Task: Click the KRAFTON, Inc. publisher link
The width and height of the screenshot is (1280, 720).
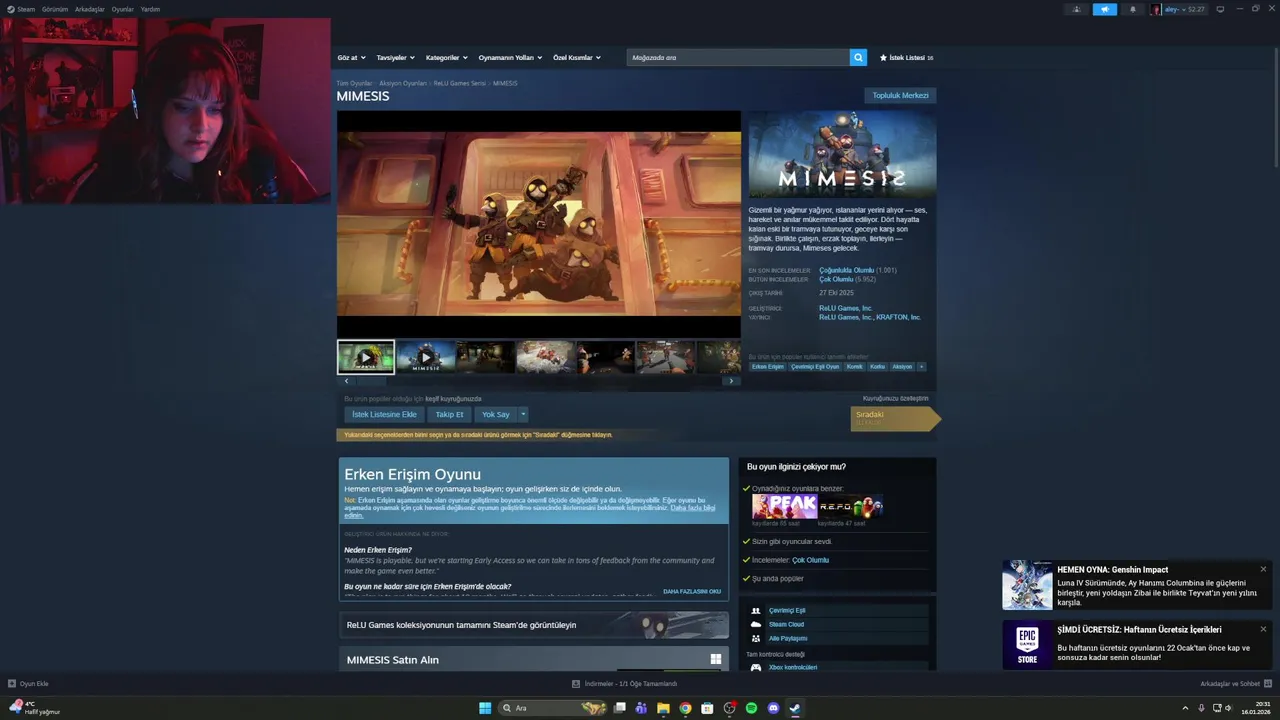Action: 898,317
